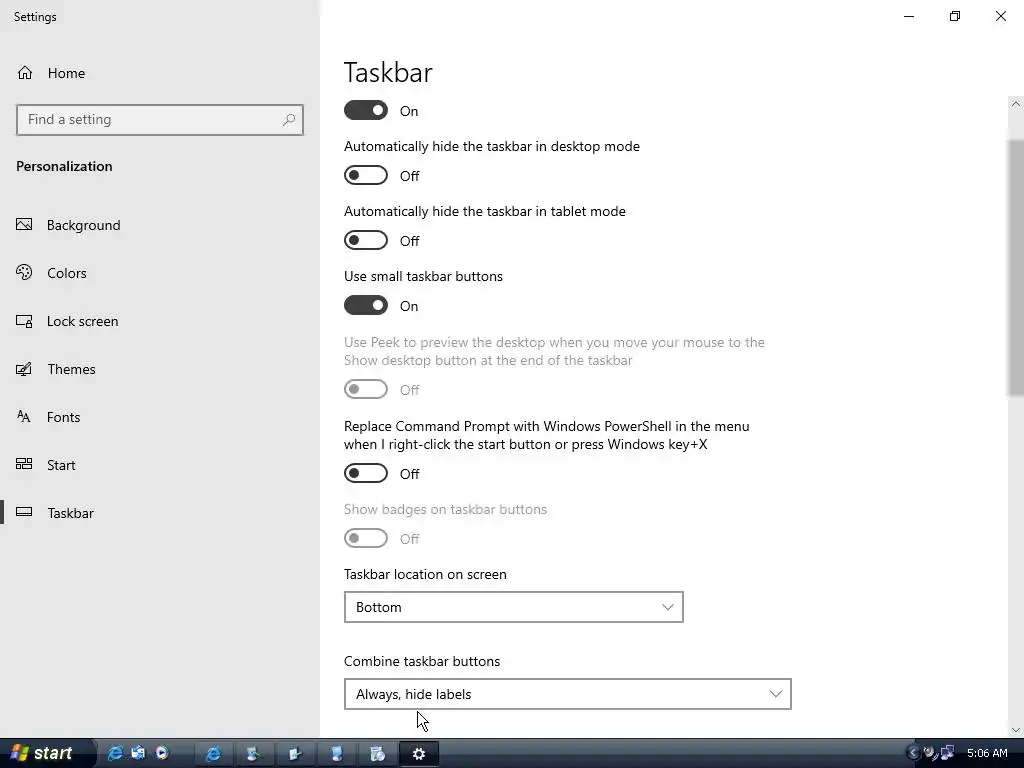Turn off the first toggle under Taskbar heading

coord(366,110)
